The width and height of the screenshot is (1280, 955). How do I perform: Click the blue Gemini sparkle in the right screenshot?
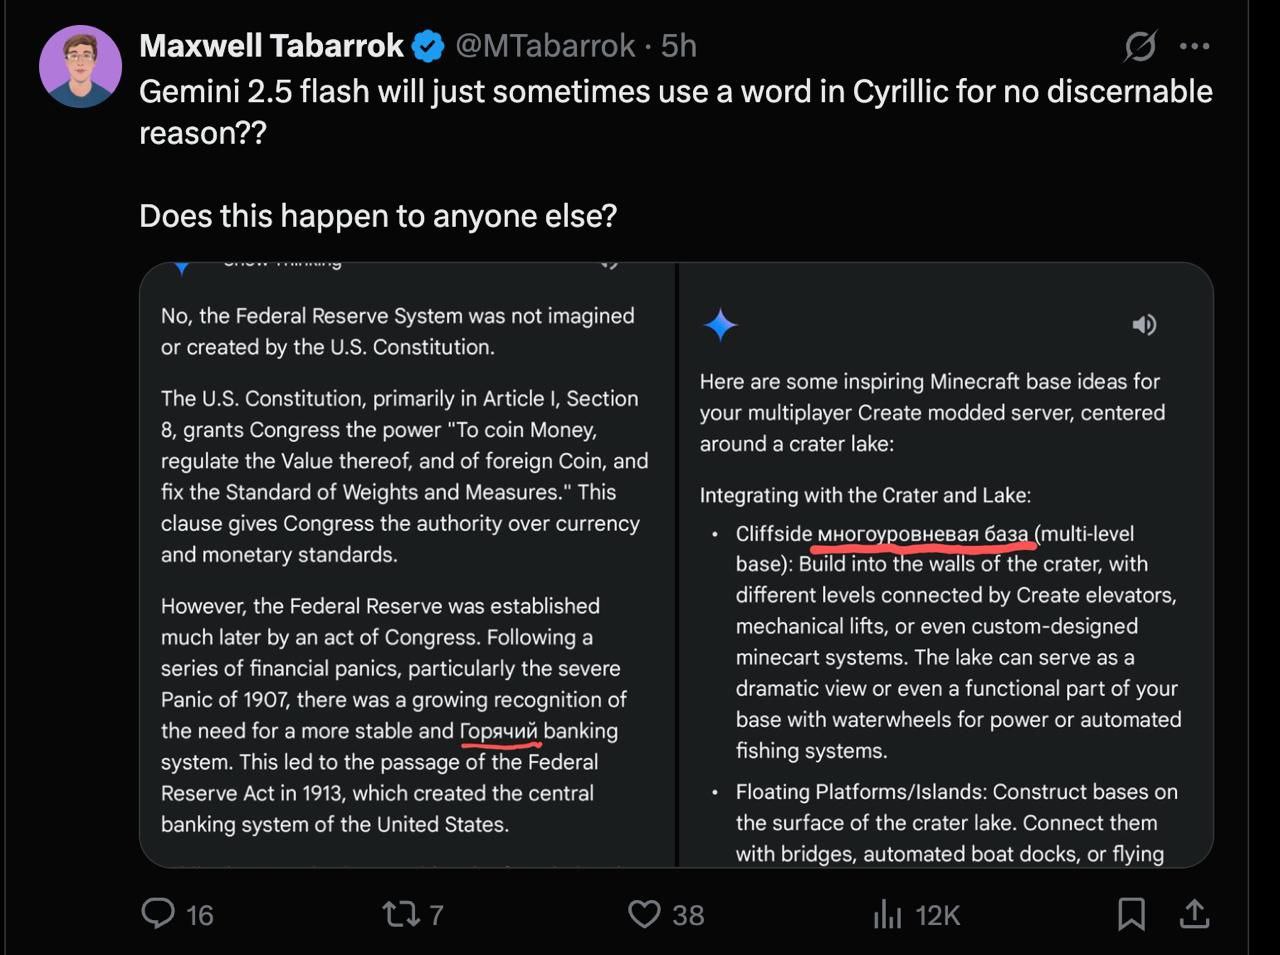[720, 325]
